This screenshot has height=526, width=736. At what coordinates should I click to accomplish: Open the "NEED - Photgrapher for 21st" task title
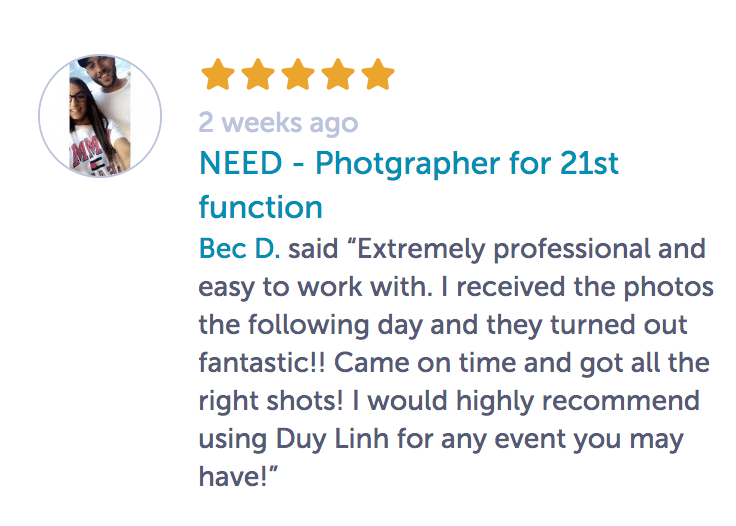[409, 163]
